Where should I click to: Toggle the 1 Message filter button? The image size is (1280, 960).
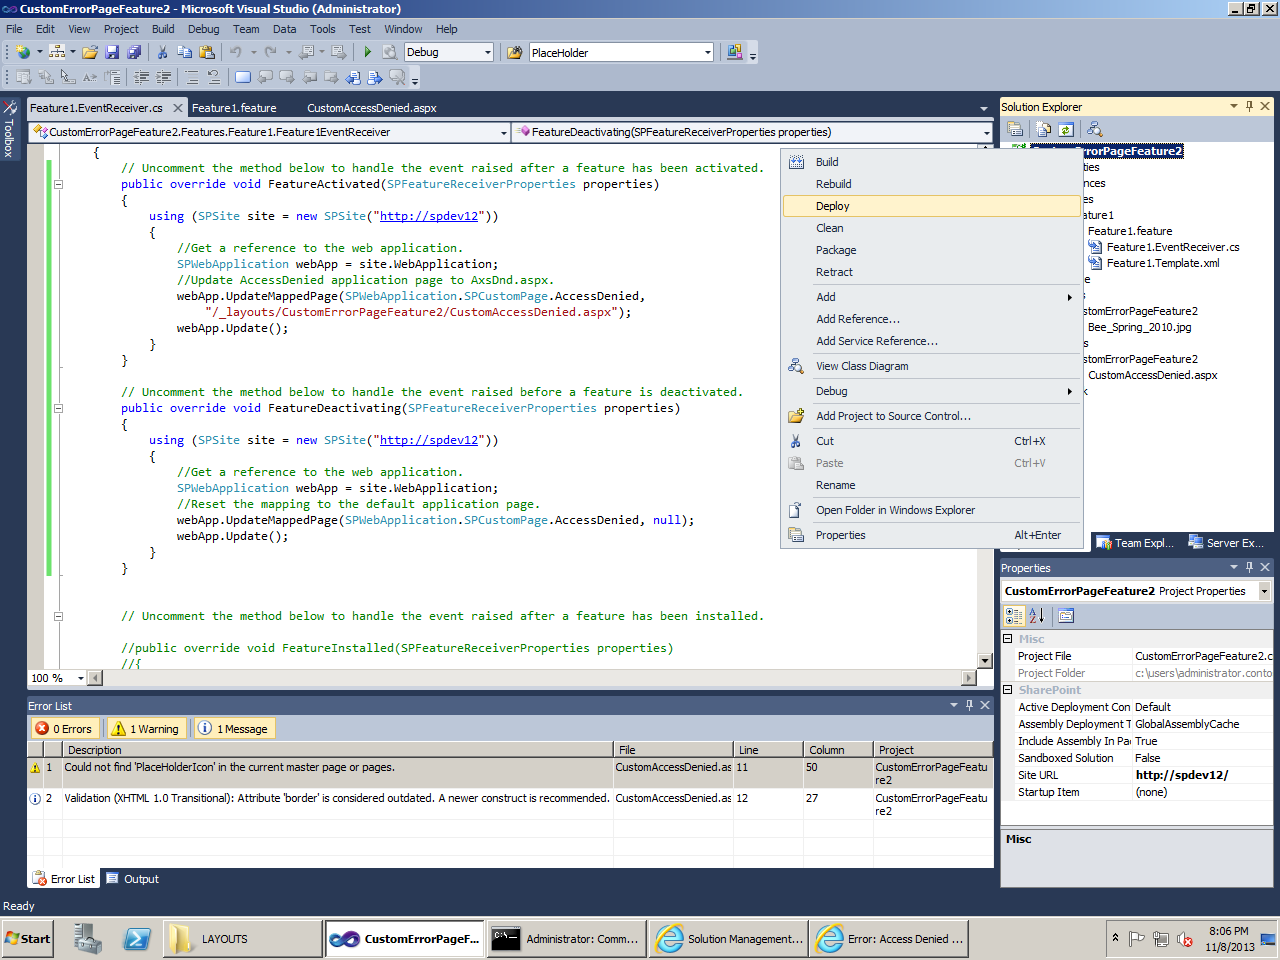(234, 729)
